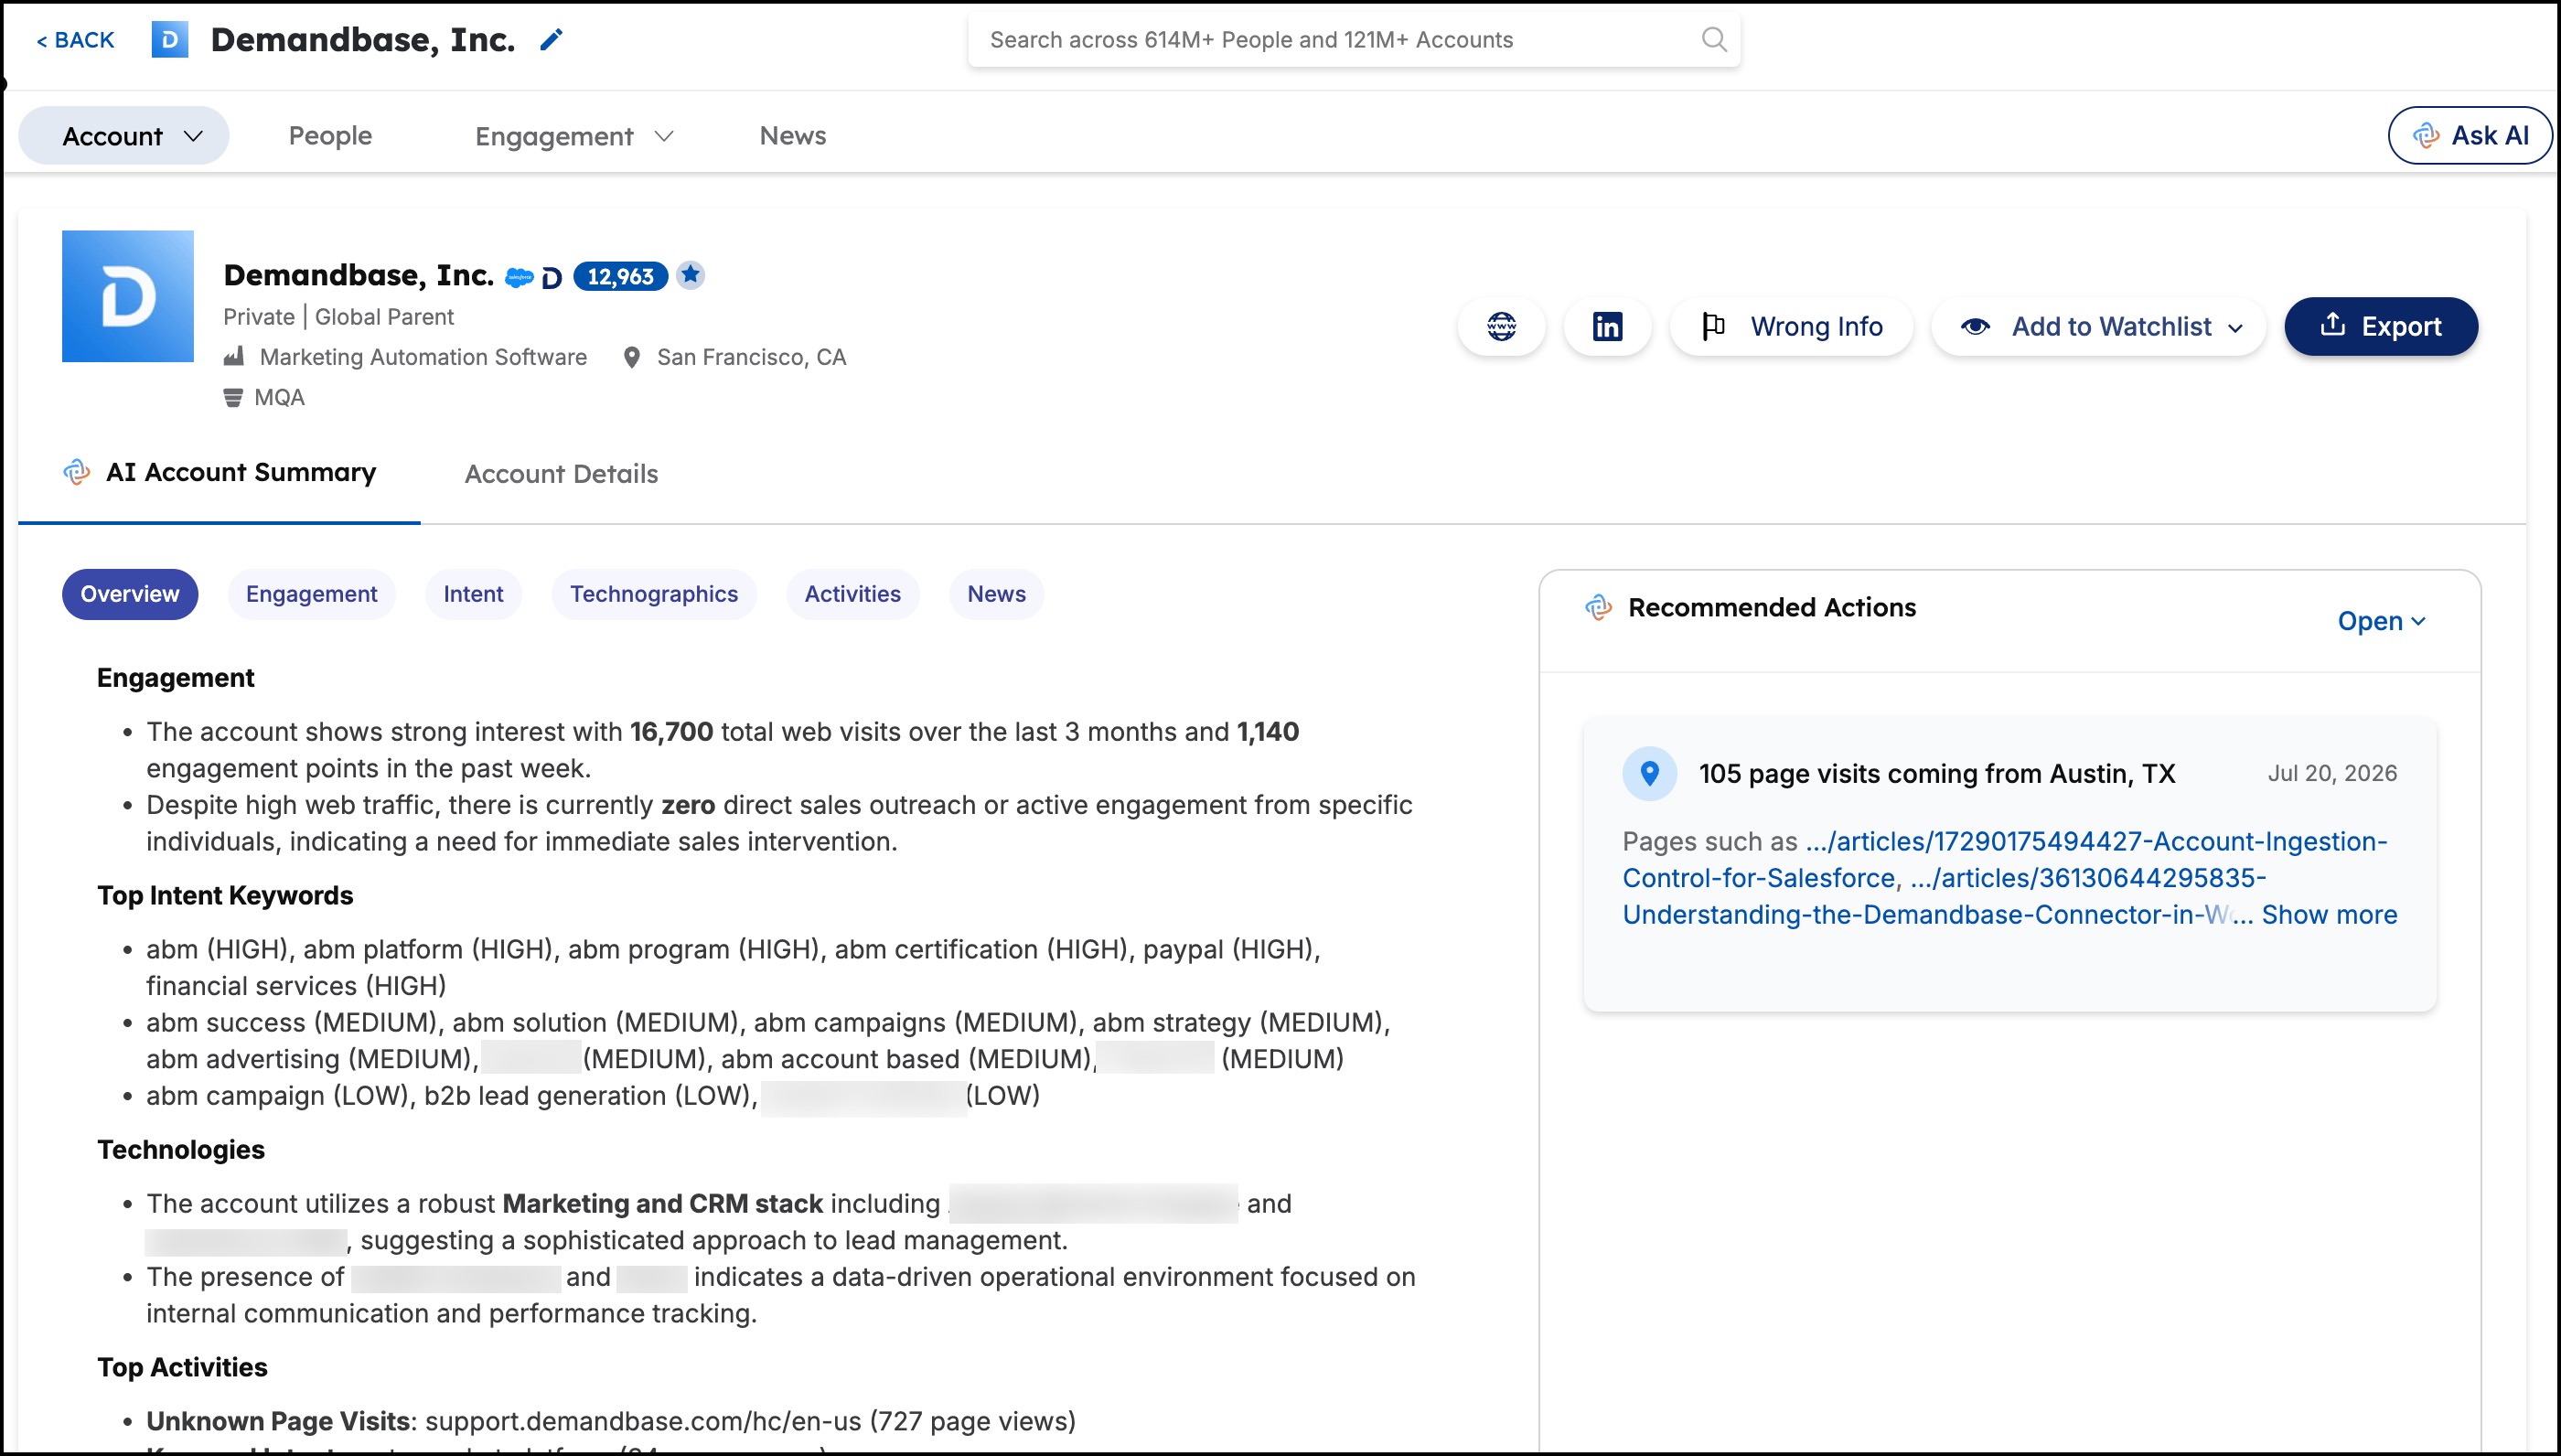Click the large Demandbase logo tile
Viewport: 2561px width, 1456px height.
[128, 296]
